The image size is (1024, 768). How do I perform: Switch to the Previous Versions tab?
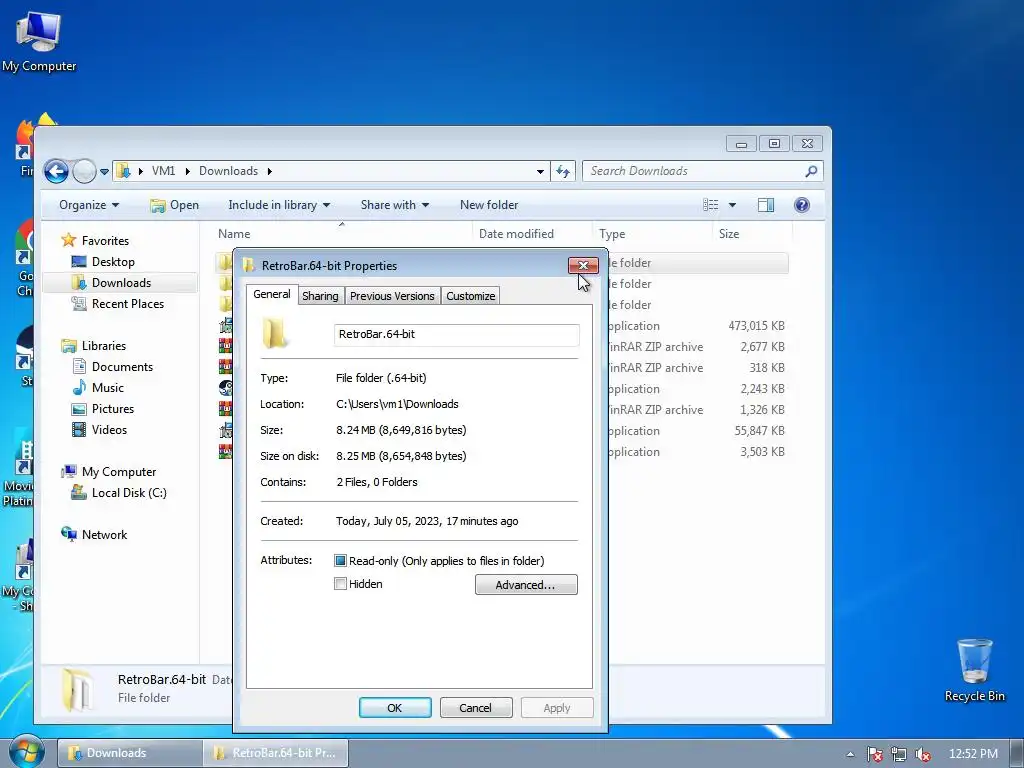click(392, 296)
